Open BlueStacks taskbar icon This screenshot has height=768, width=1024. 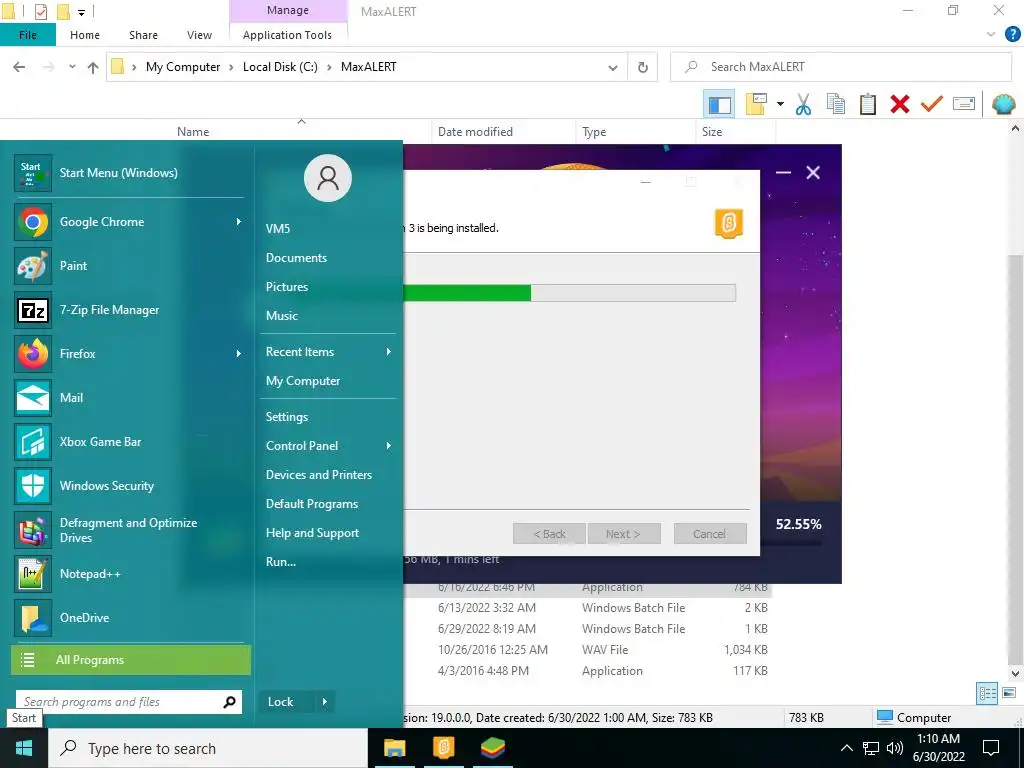coord(493,748)
